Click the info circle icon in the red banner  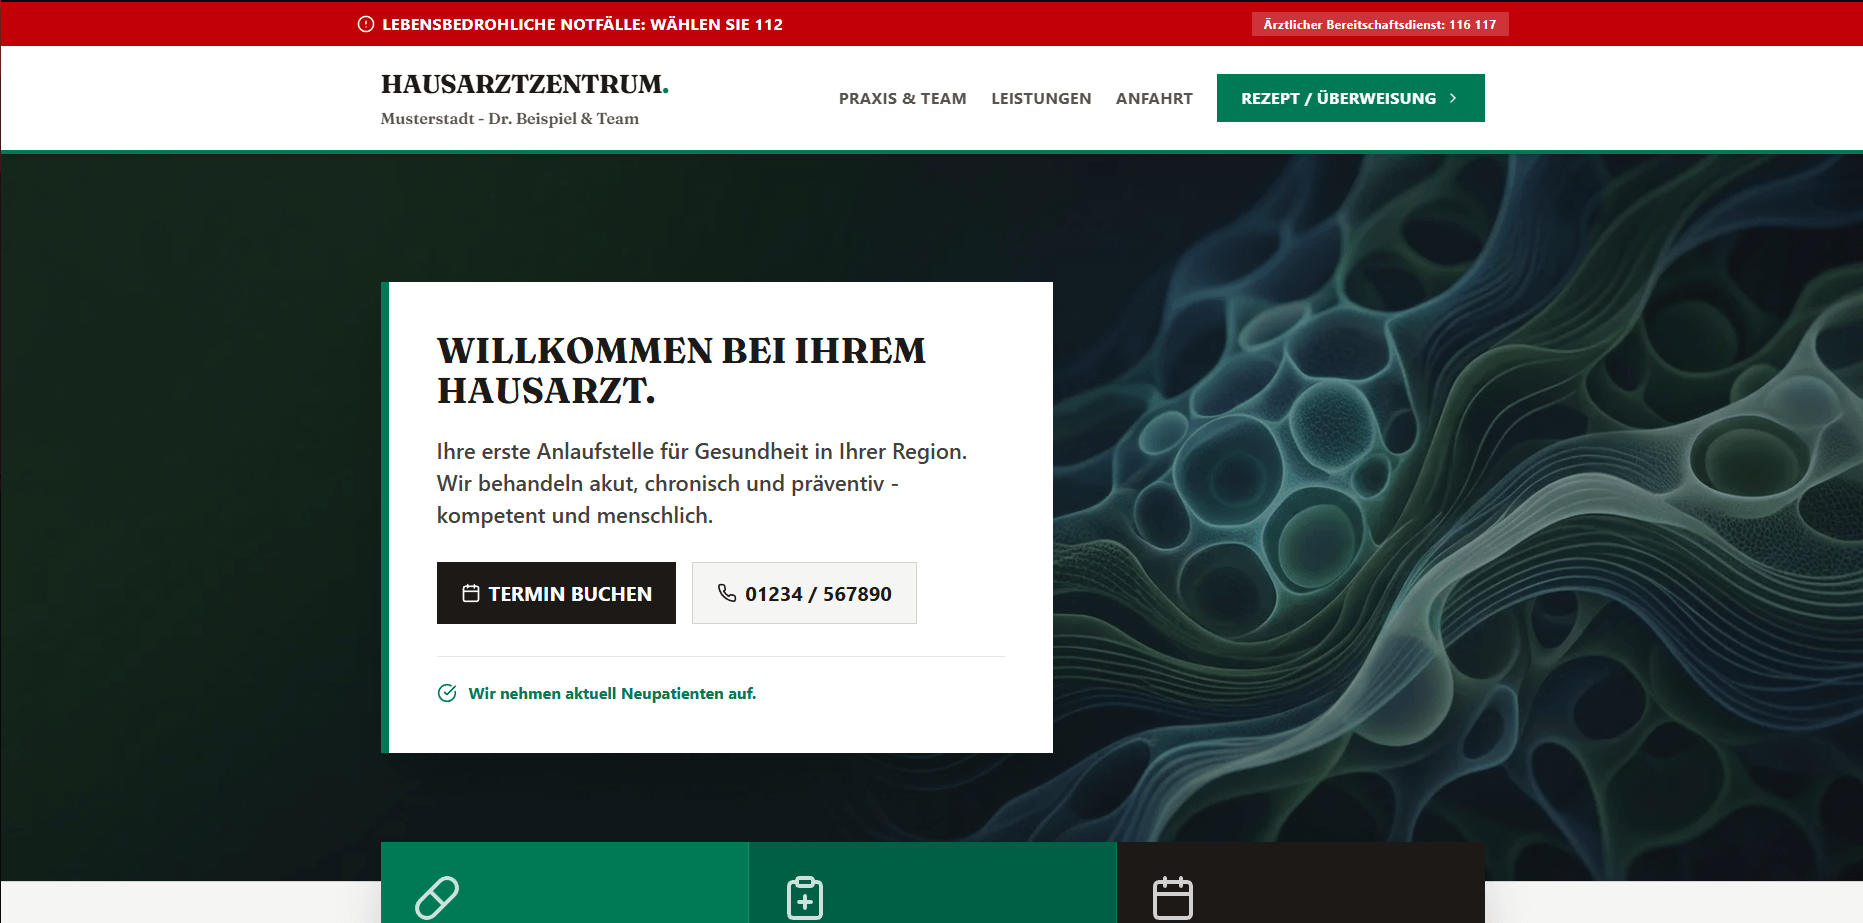[x=364, y=23]
